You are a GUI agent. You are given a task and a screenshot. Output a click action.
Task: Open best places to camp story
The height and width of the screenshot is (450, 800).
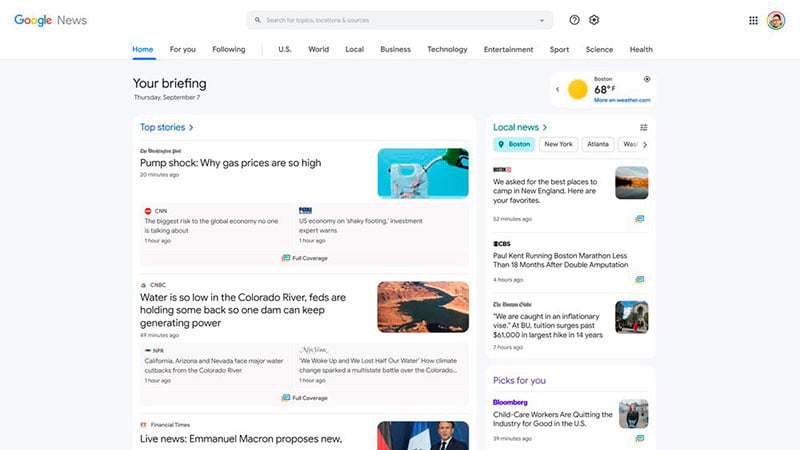click(545, 191)
